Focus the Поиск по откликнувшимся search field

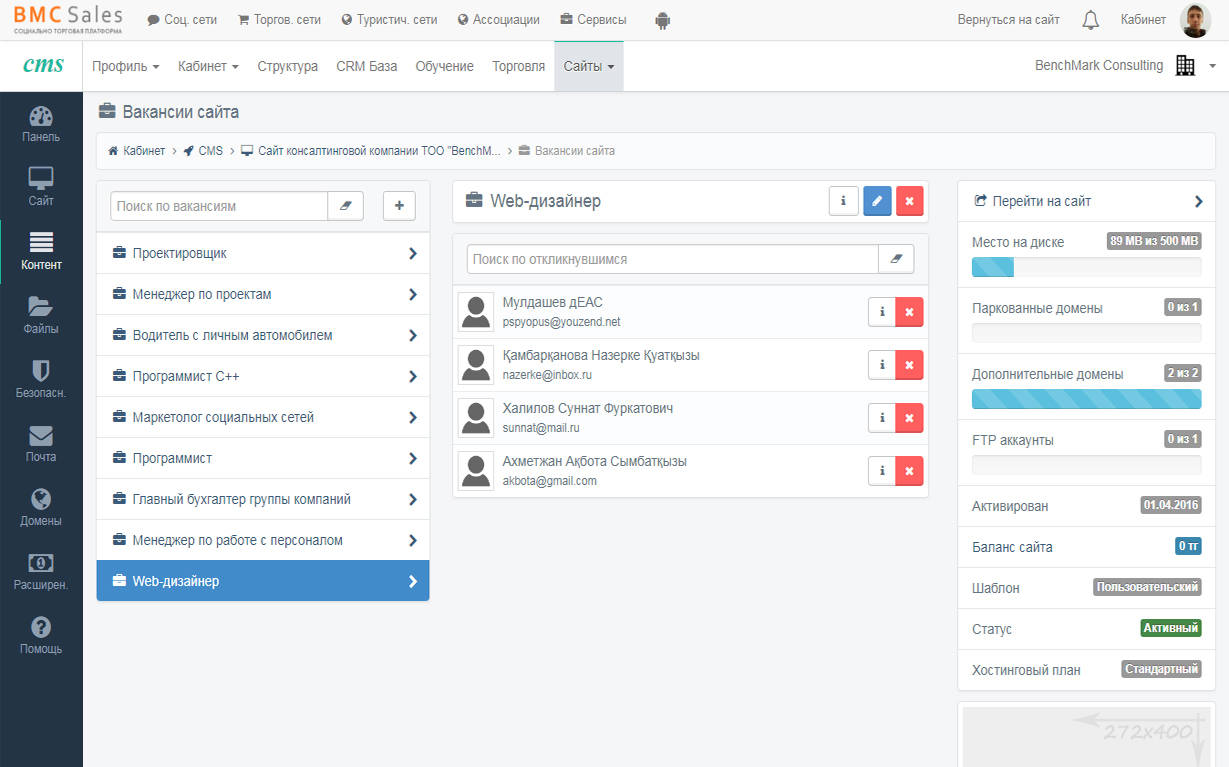[672, 259]
